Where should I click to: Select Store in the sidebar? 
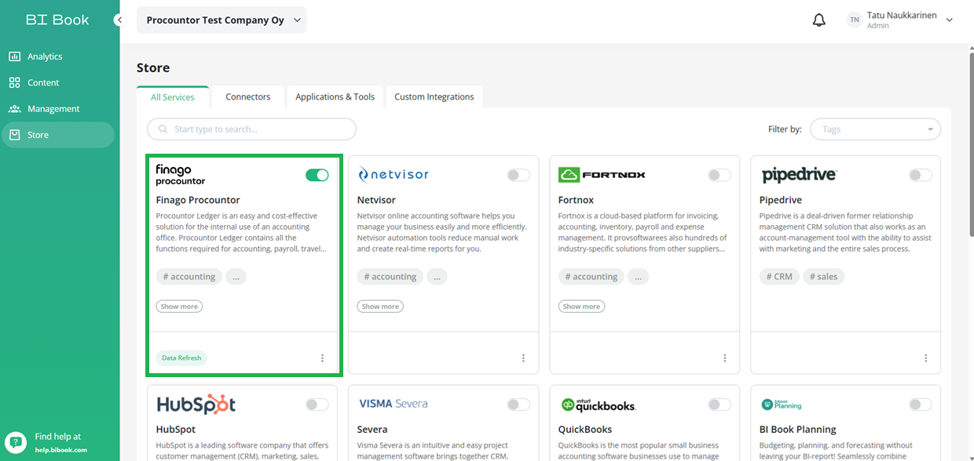pyautogui.click(x=57, y=135)
